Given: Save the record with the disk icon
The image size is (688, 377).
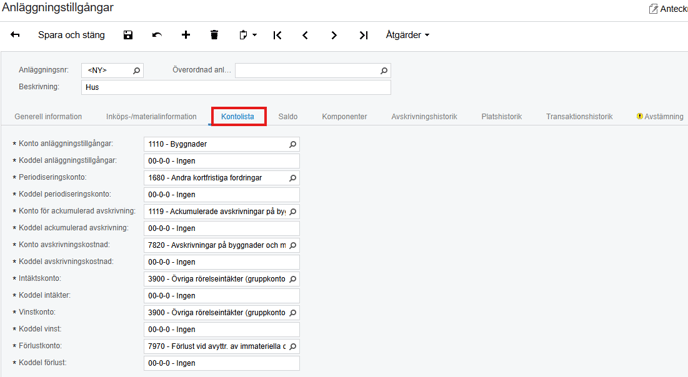Looking at the screenshot, I should tap(128, 35).
